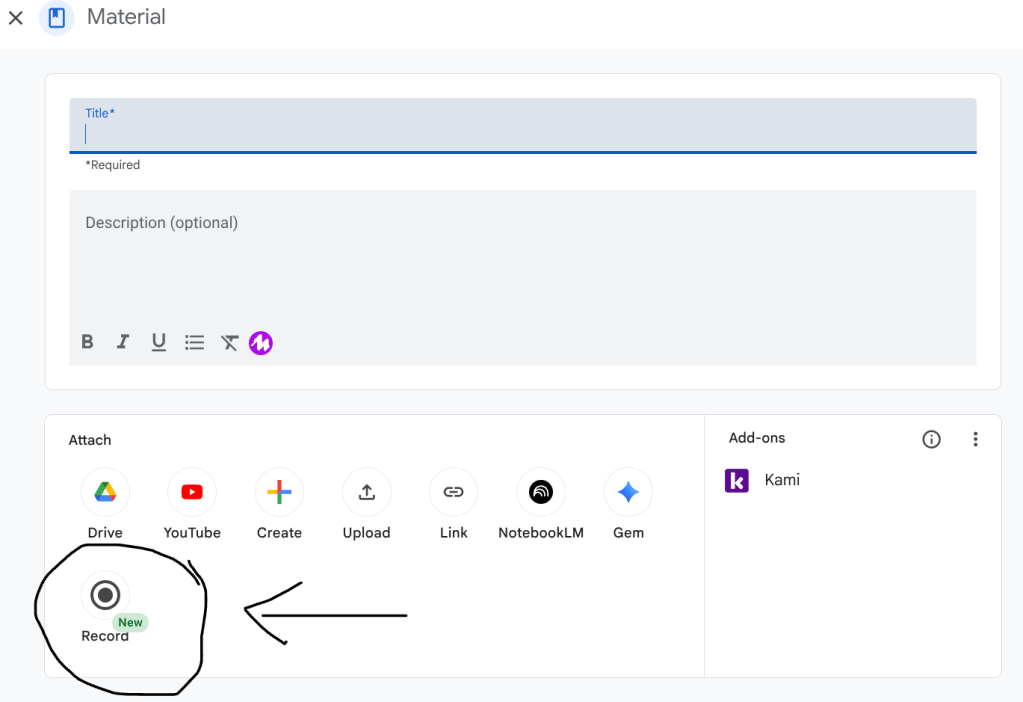
Task: Click the purple extension icon in toolbar
Action: coord(261,343)
